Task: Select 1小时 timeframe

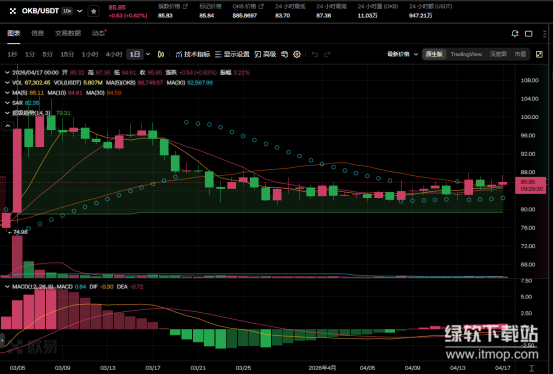Action: tap(90, 54)
